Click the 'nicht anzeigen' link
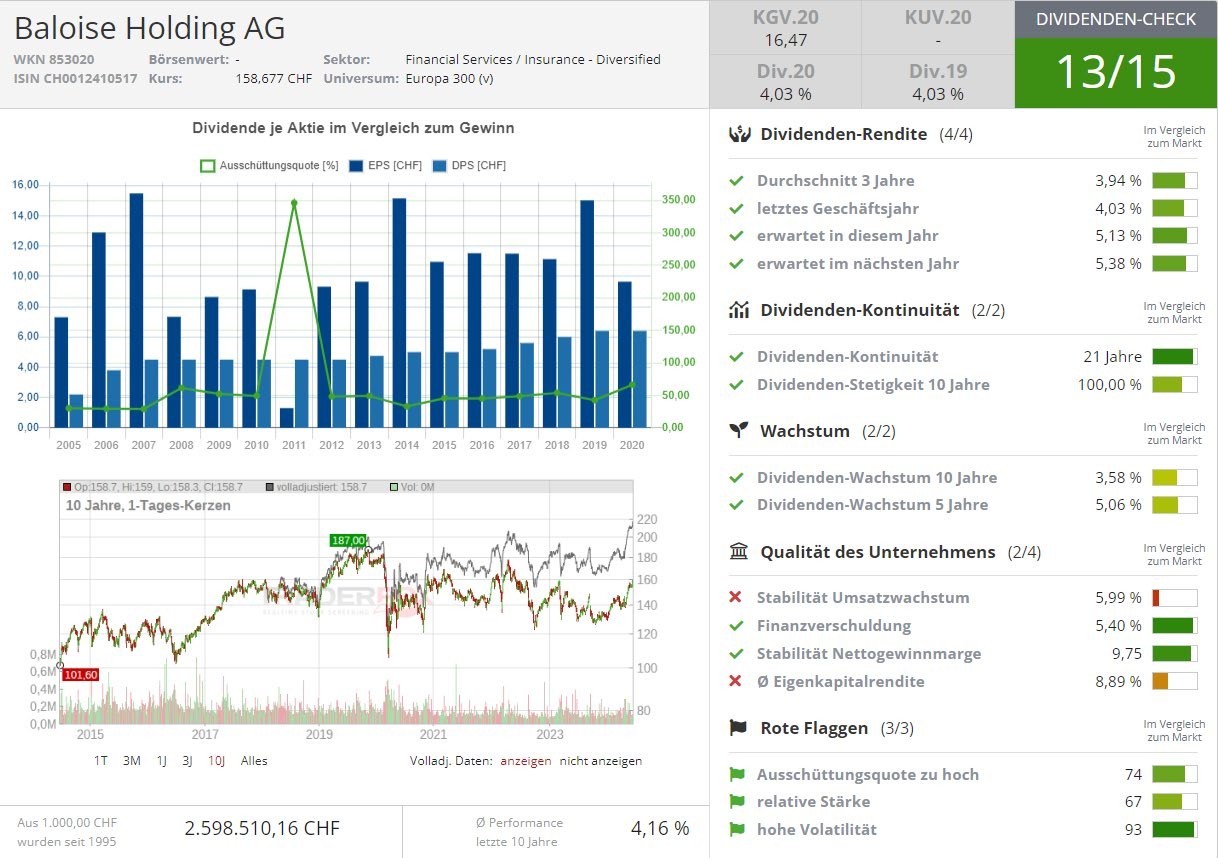1218x858 pixels. pyautogui.click(x=601, y=761)
